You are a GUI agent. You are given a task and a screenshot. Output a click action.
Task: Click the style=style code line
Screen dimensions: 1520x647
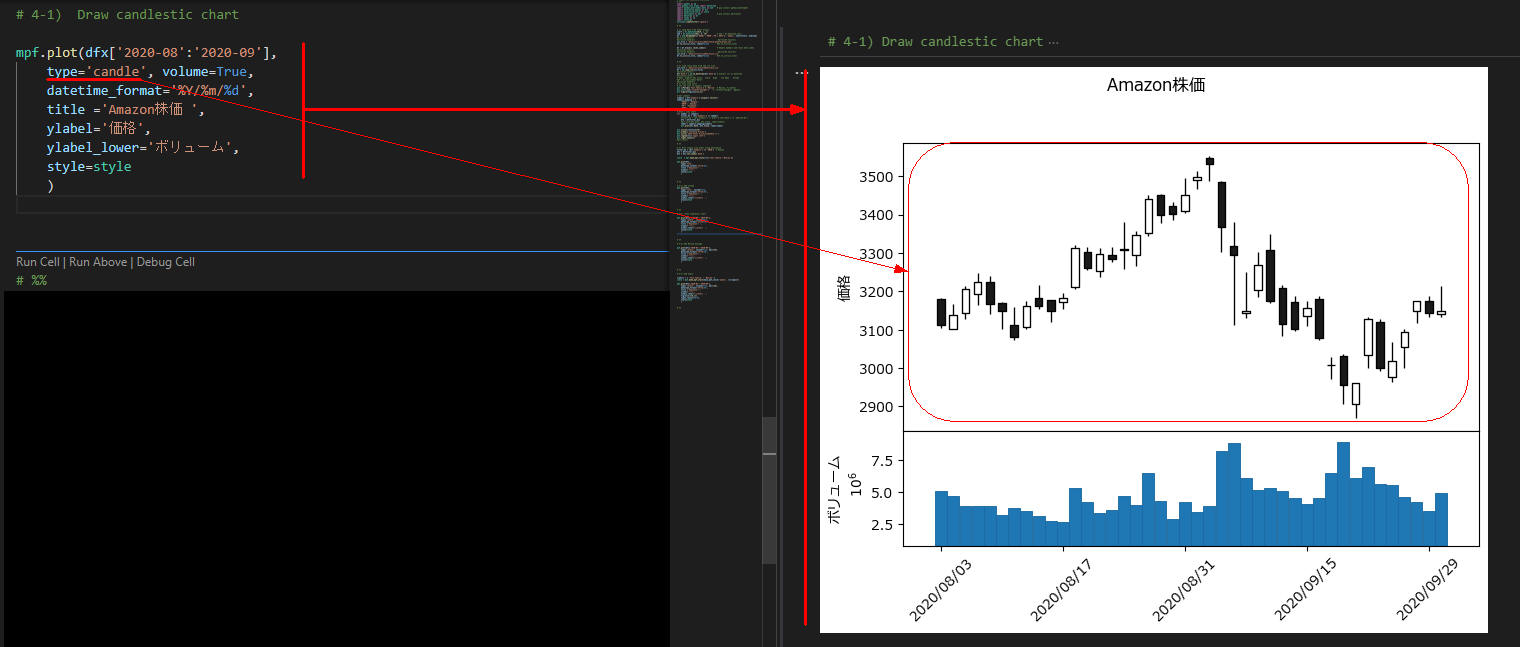tap(89, 167)
